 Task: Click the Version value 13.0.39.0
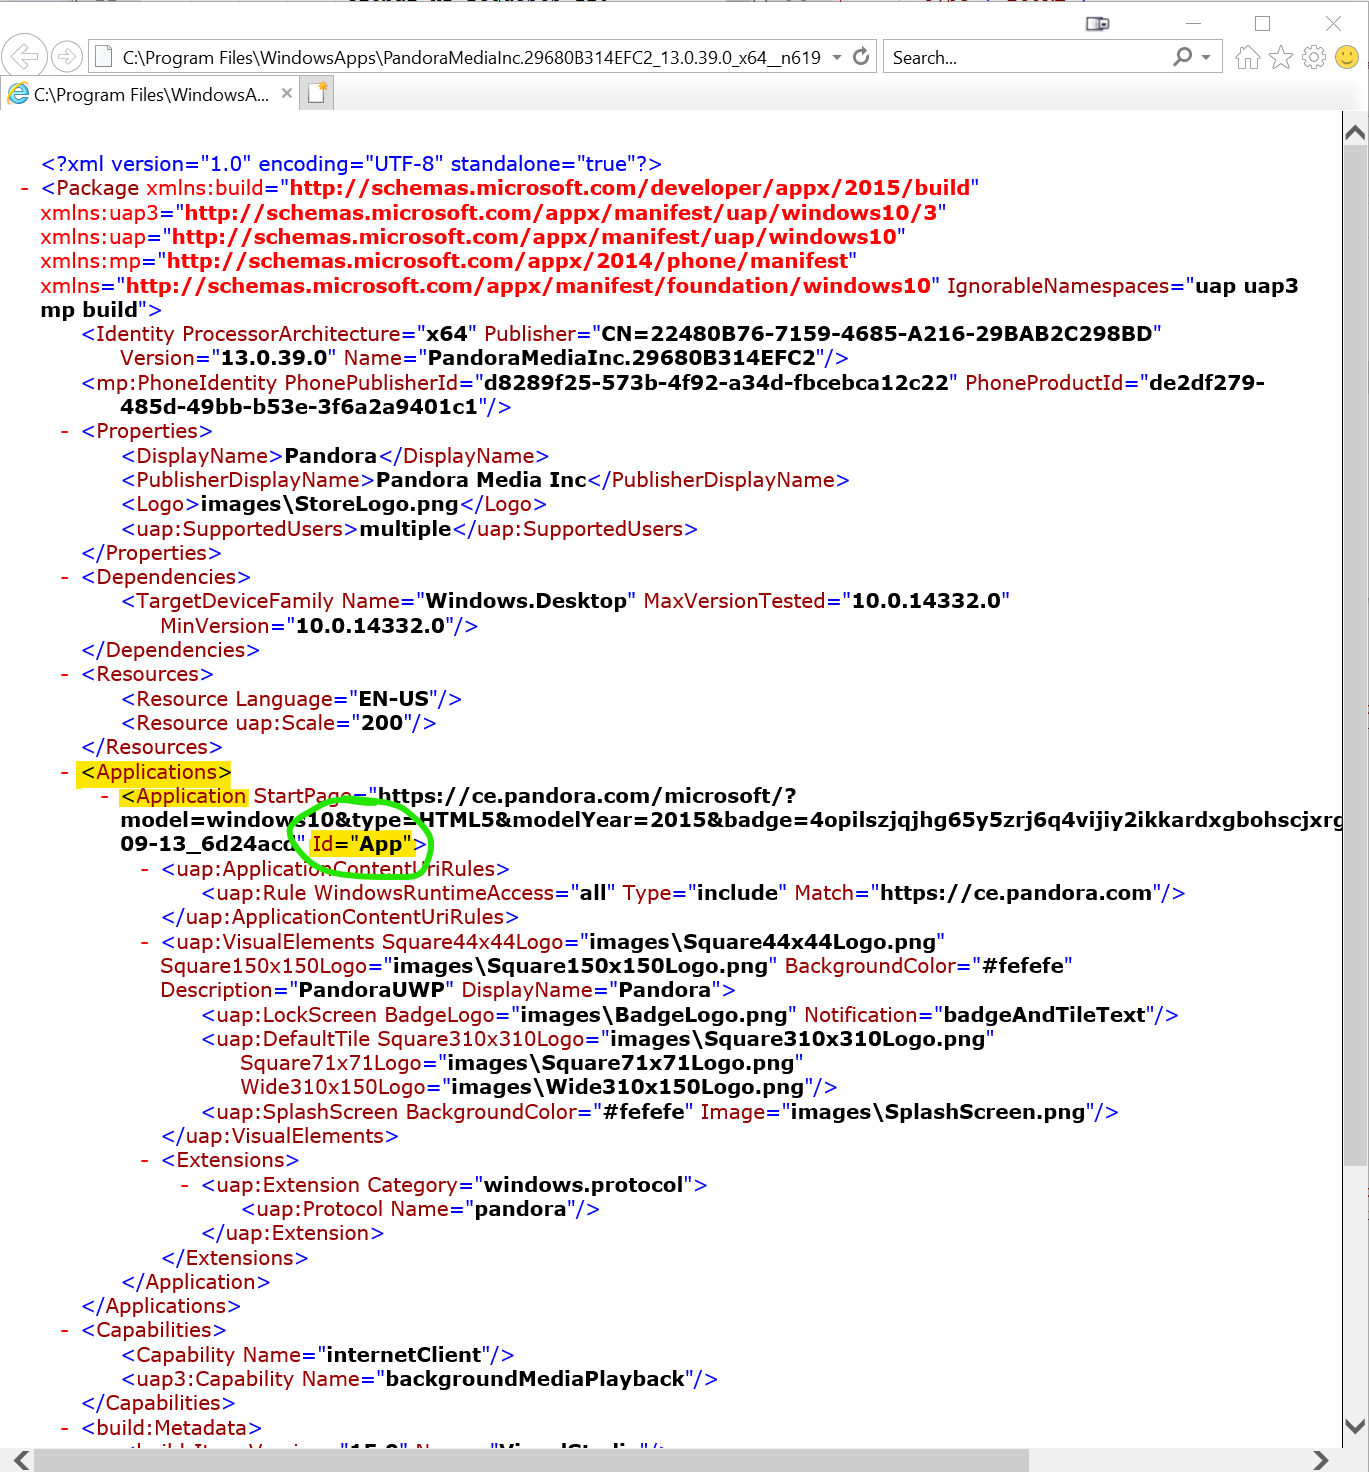click(274, 358)
